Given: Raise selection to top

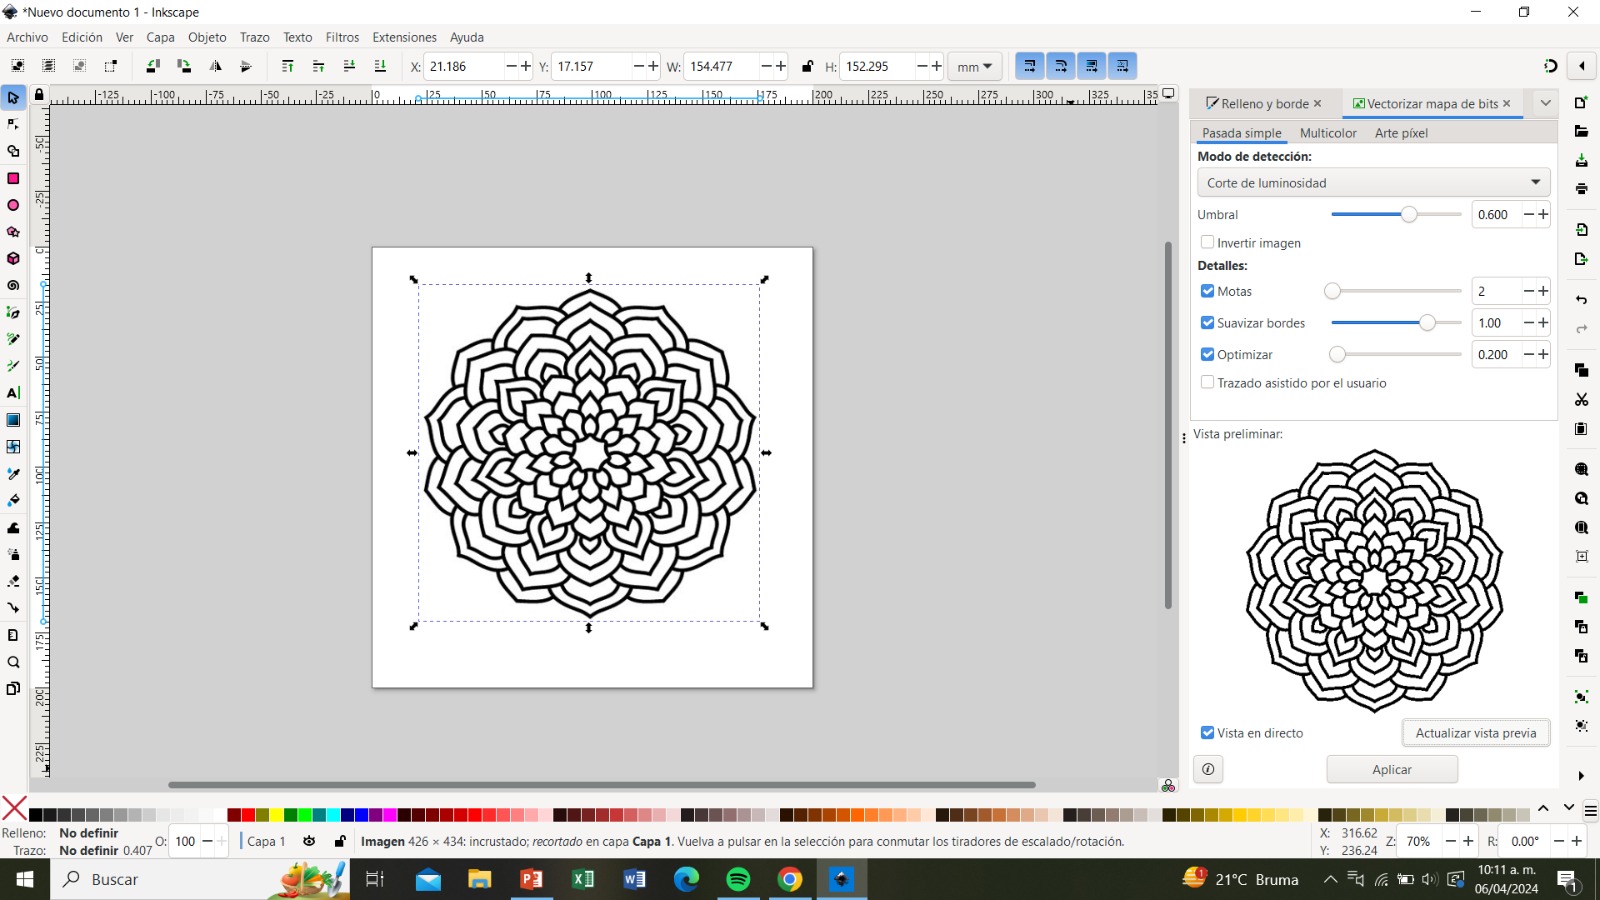Looking at the screenshot, I should click(288, 66).
